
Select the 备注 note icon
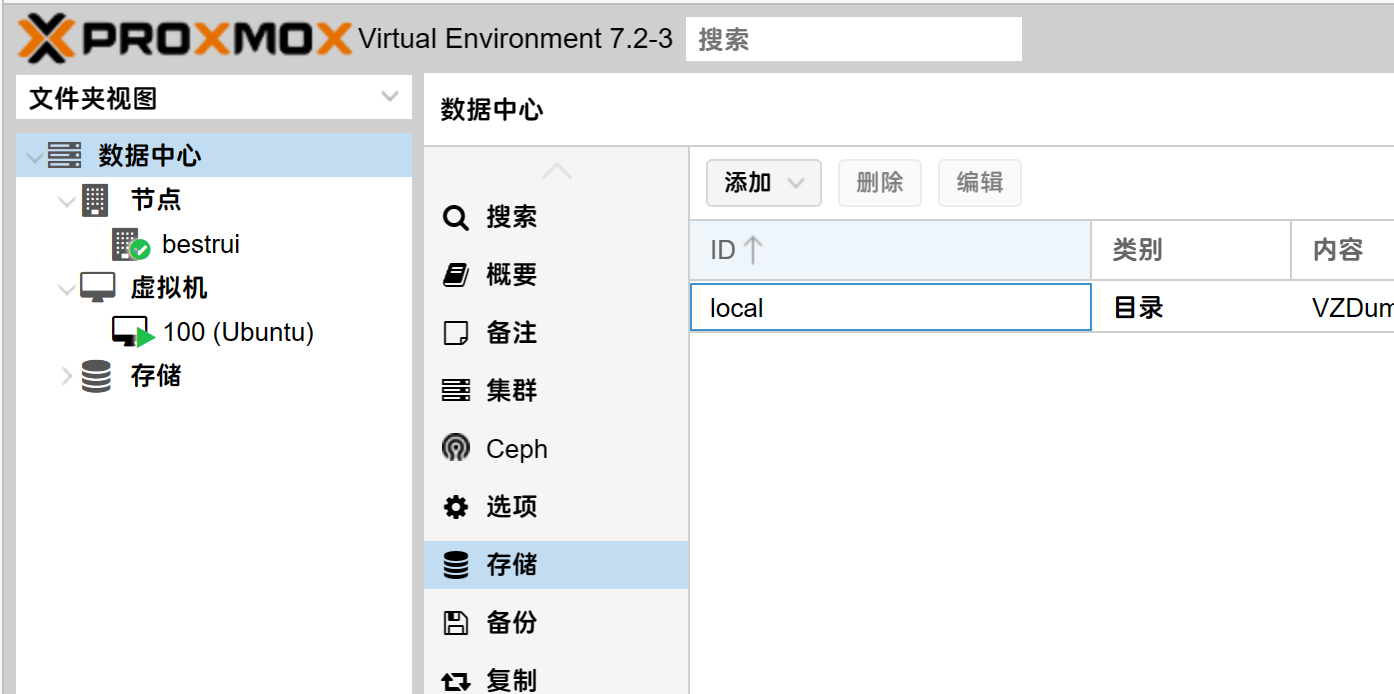coord(456,333)
